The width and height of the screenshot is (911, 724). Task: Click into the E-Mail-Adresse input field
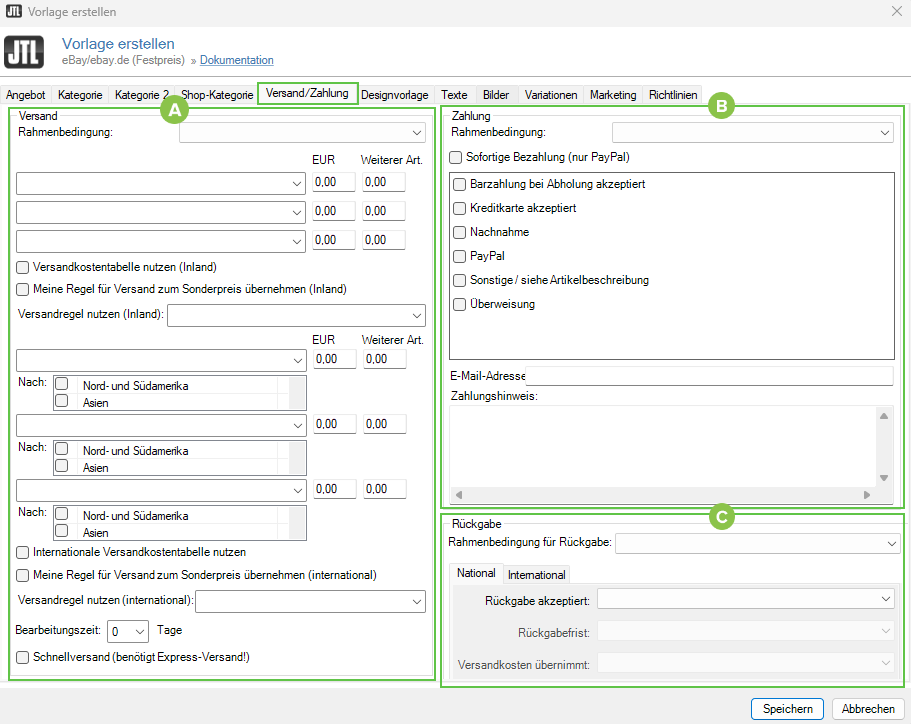pos(708,376)
